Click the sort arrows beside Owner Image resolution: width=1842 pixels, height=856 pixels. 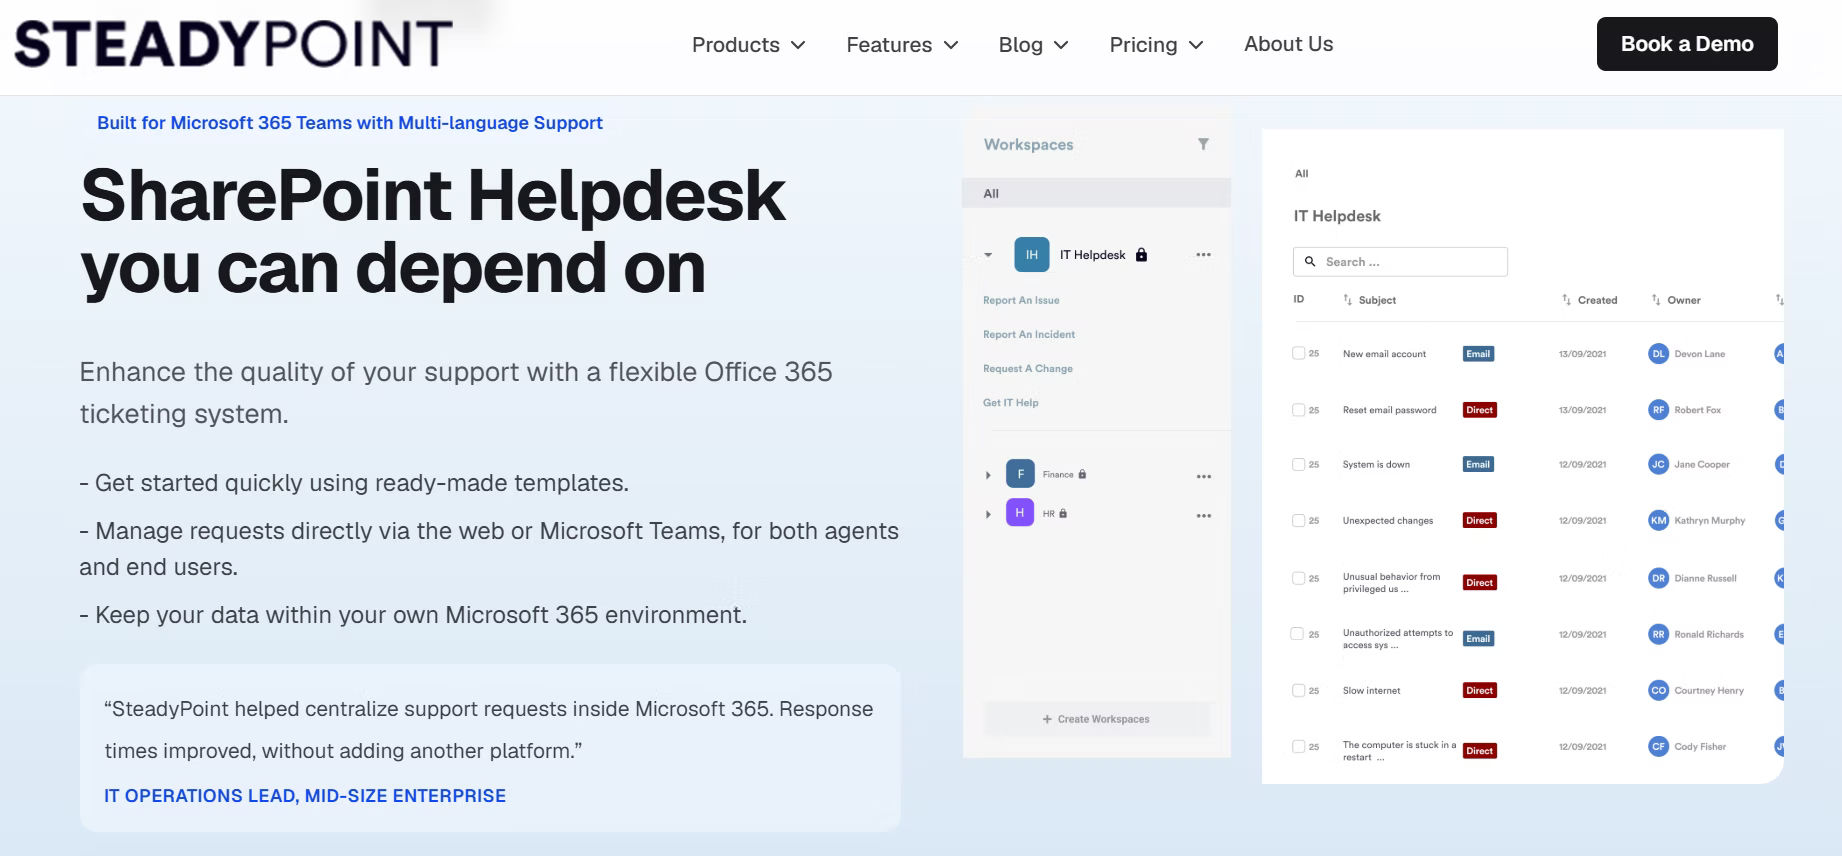click(1656, 300)
